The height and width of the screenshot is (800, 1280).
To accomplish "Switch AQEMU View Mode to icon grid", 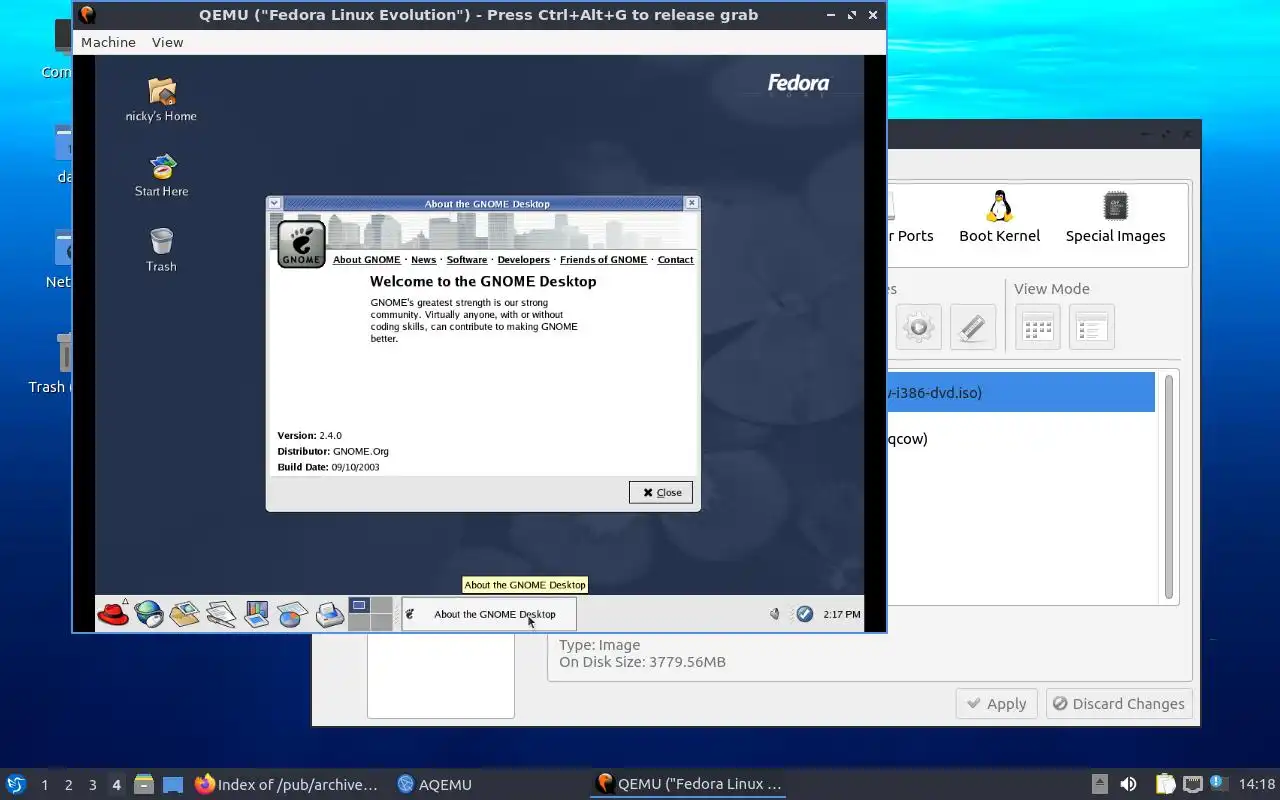I will pyautogui.click(x=1037, y=327).
